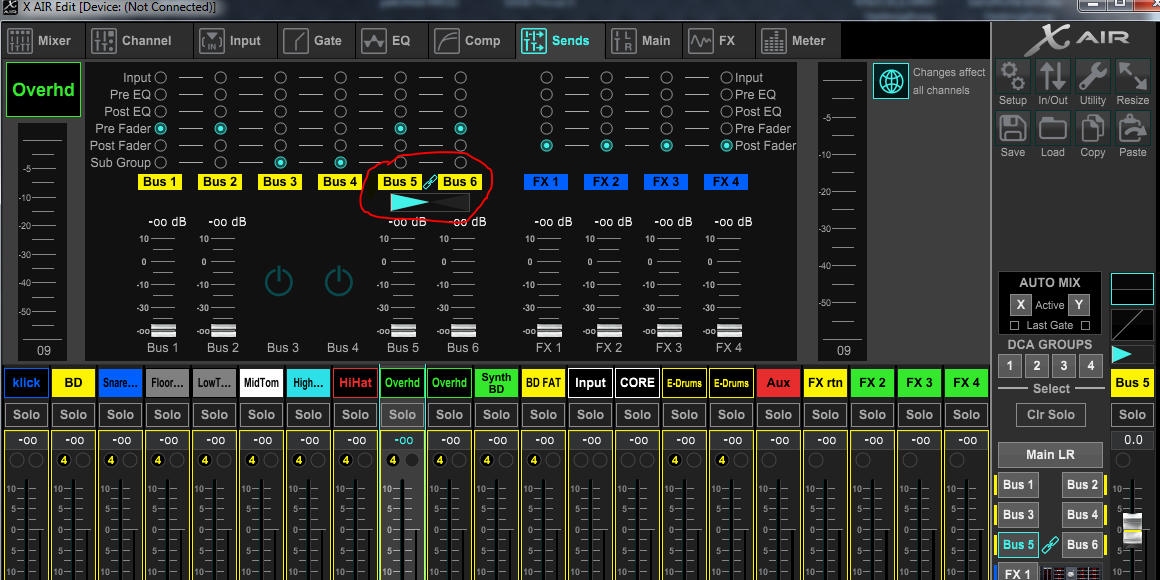Select Pre Fader tap for Bus 5
1160x580 pixels.
400,129
